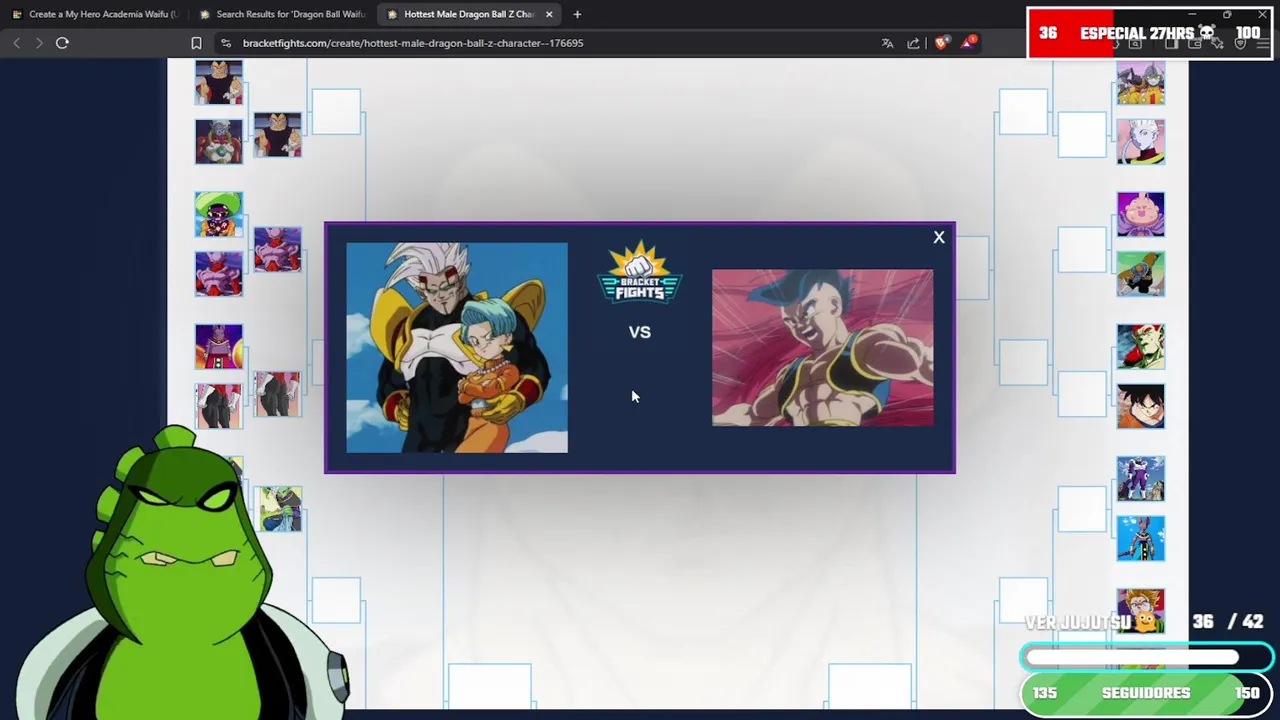Select the dark figure thumbnail in left first column
Screen dimensions: 1280x720
point(219,405)
